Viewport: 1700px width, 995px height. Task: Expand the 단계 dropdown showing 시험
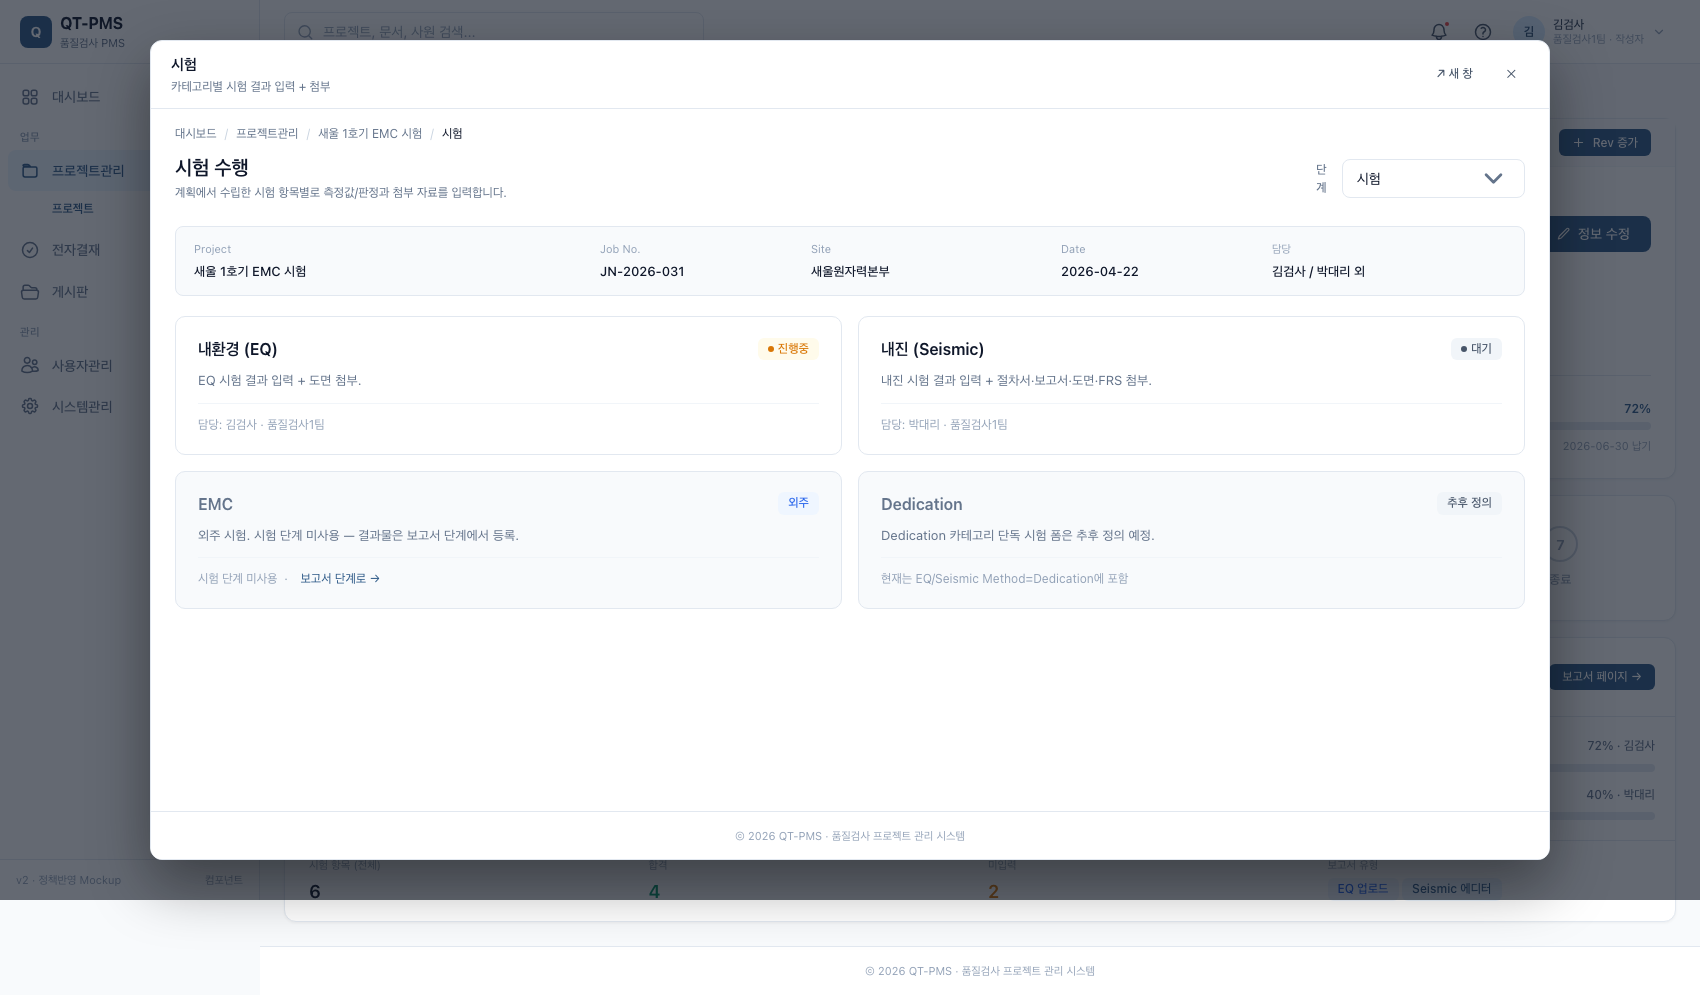pos(1433,179)
